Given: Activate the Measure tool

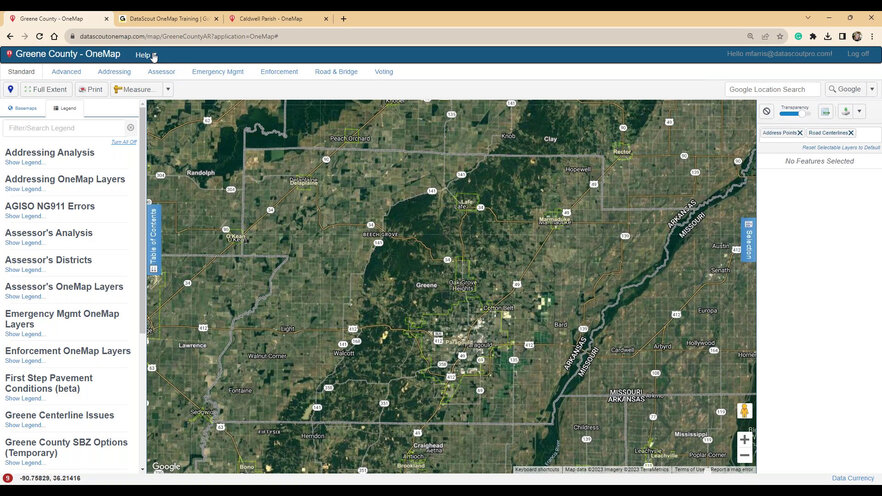Looking at the screenshot, I should (x=136, y=89).
